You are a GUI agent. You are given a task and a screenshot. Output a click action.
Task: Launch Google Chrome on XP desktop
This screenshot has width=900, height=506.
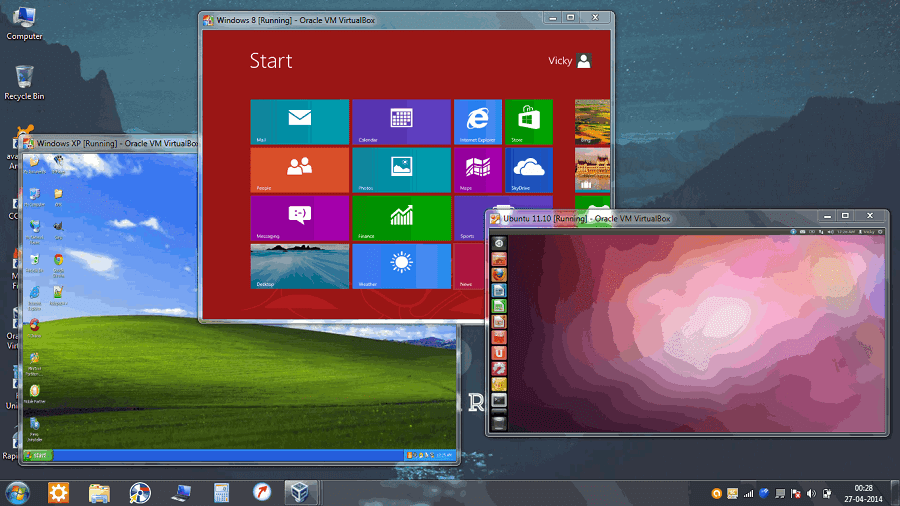tap(58, 265)
